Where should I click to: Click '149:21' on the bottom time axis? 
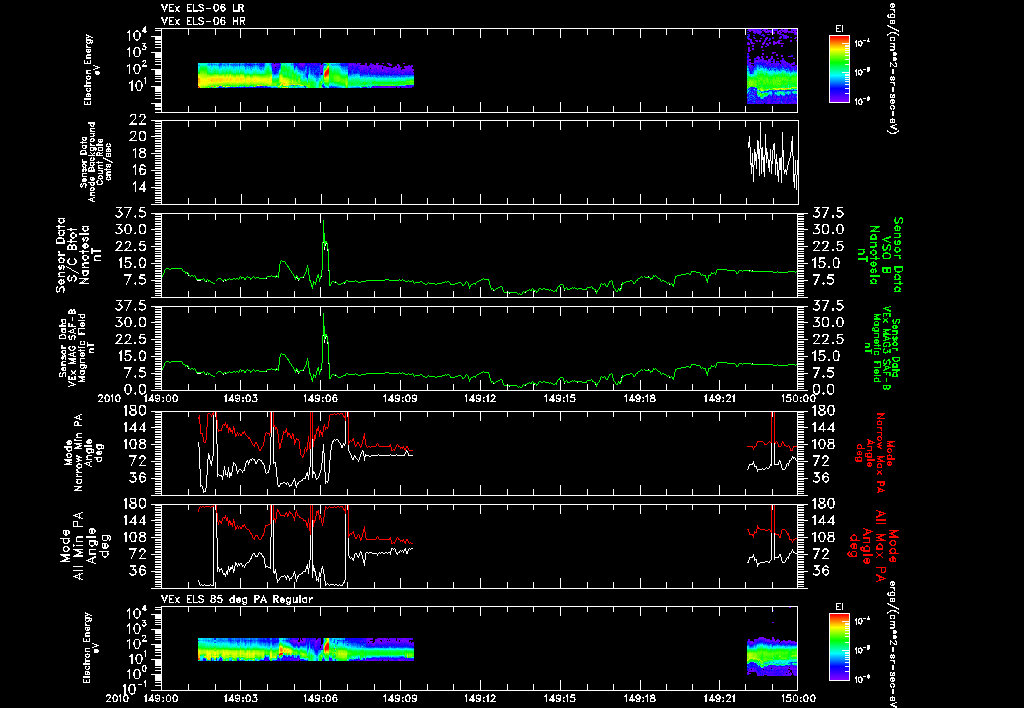coord(720,698)
